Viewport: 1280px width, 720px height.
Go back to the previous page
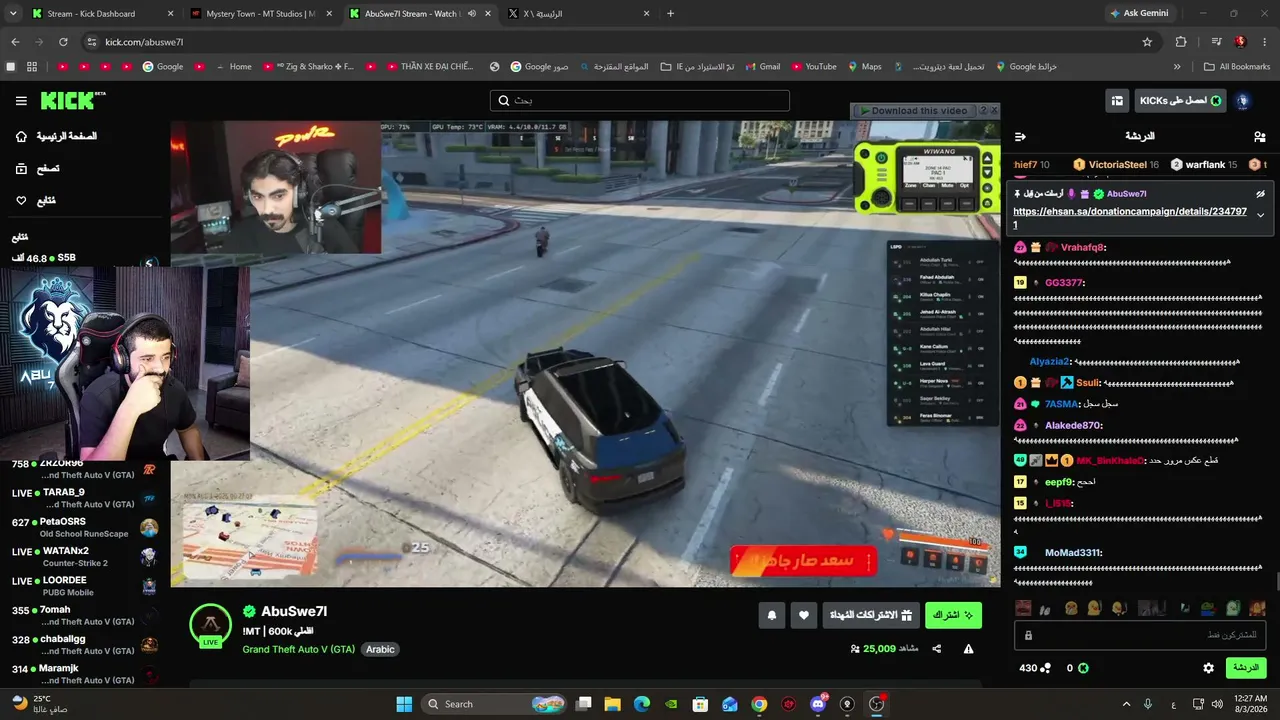click(15, 42)
